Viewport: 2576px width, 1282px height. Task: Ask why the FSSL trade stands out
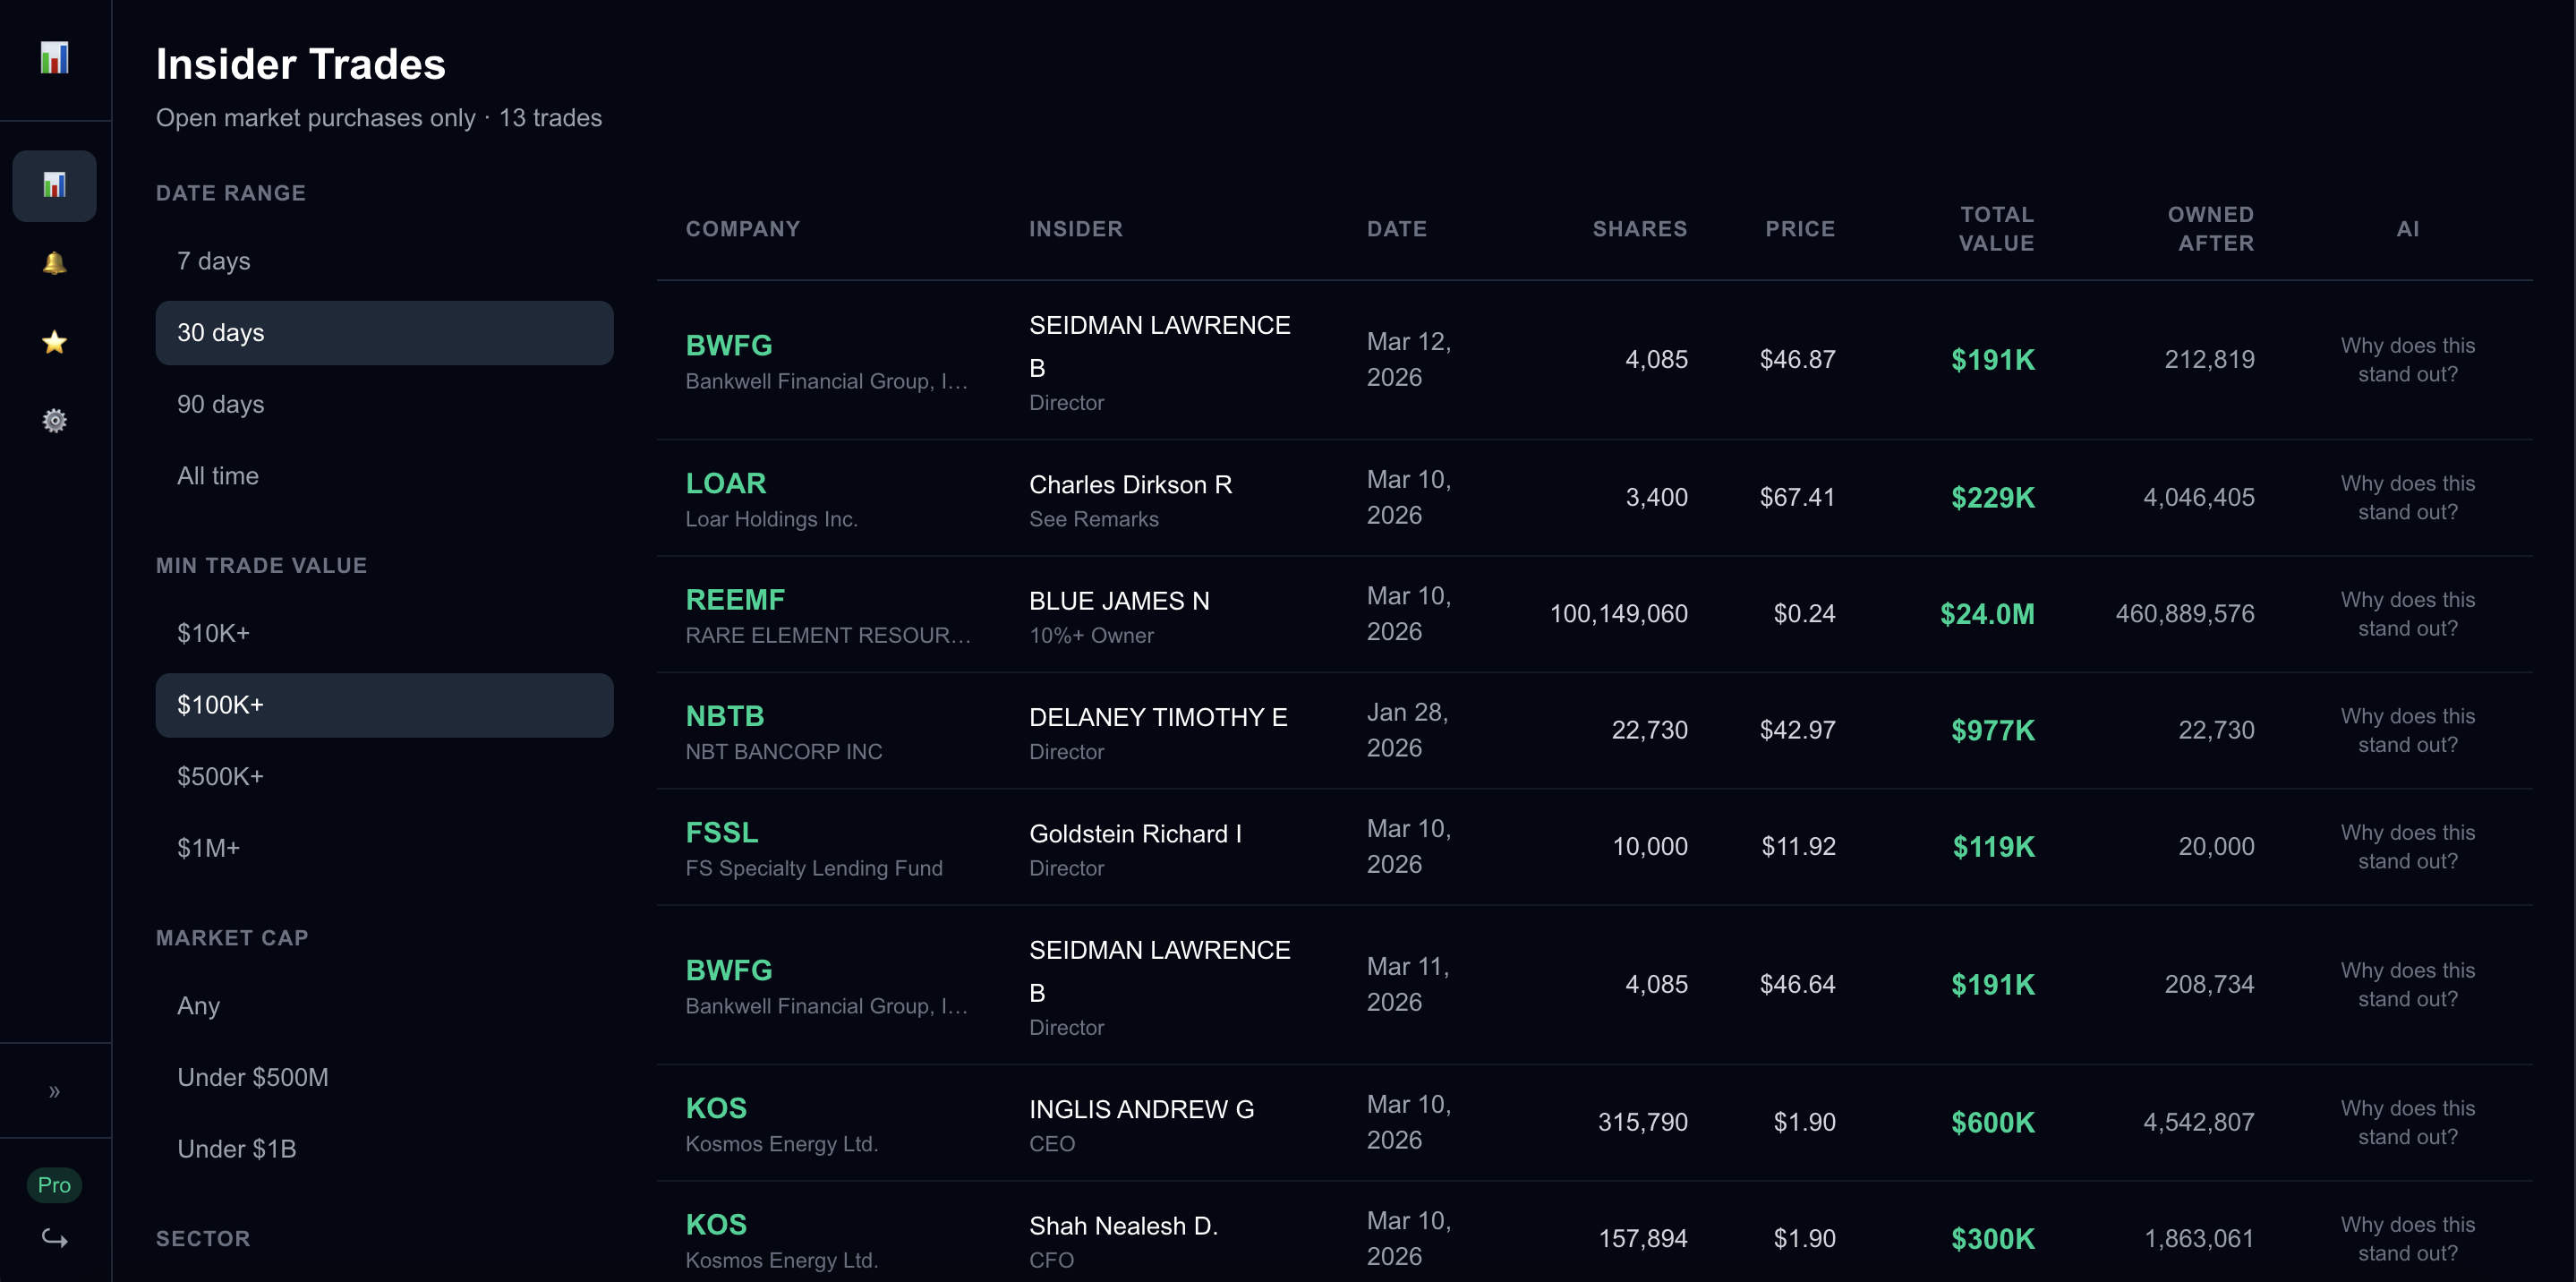tap(2407, 847)
